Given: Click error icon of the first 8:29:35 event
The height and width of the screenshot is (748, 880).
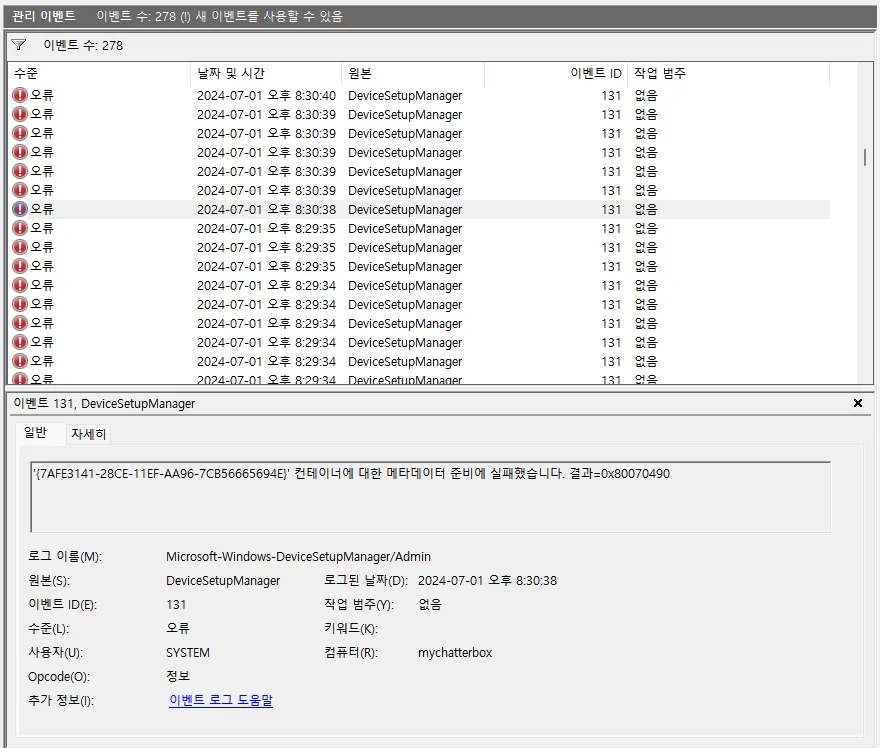Looking at the screenshot, I should (20, 229).
